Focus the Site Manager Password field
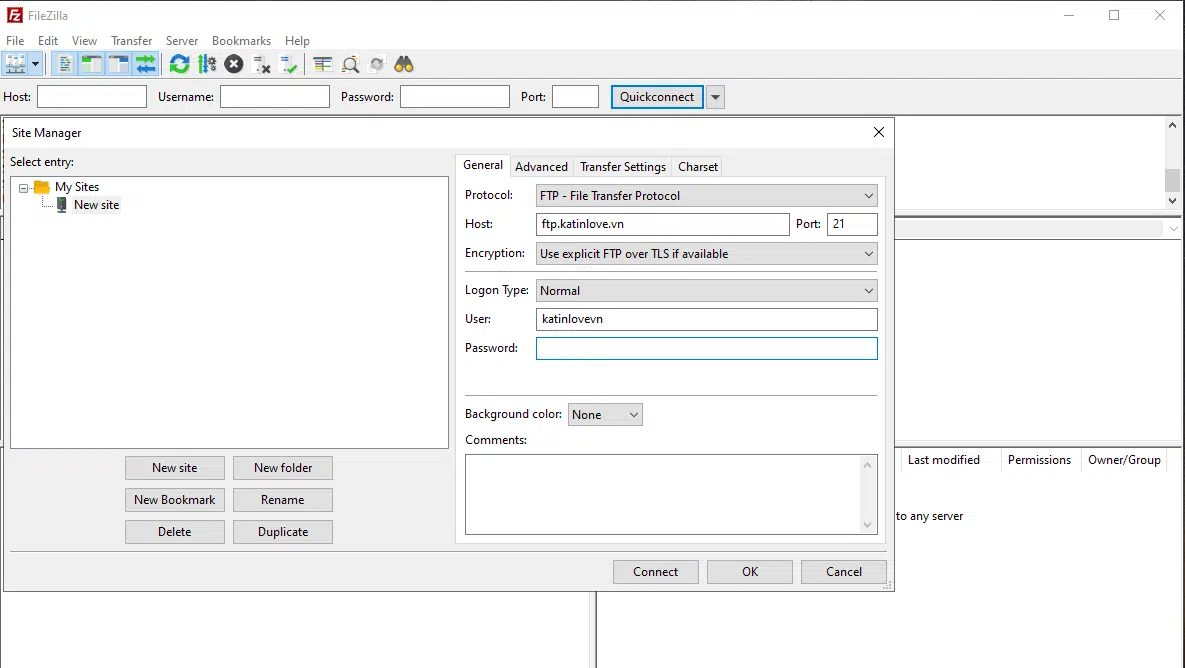Viewport: 1185px width, 668px height. point(707,348)
